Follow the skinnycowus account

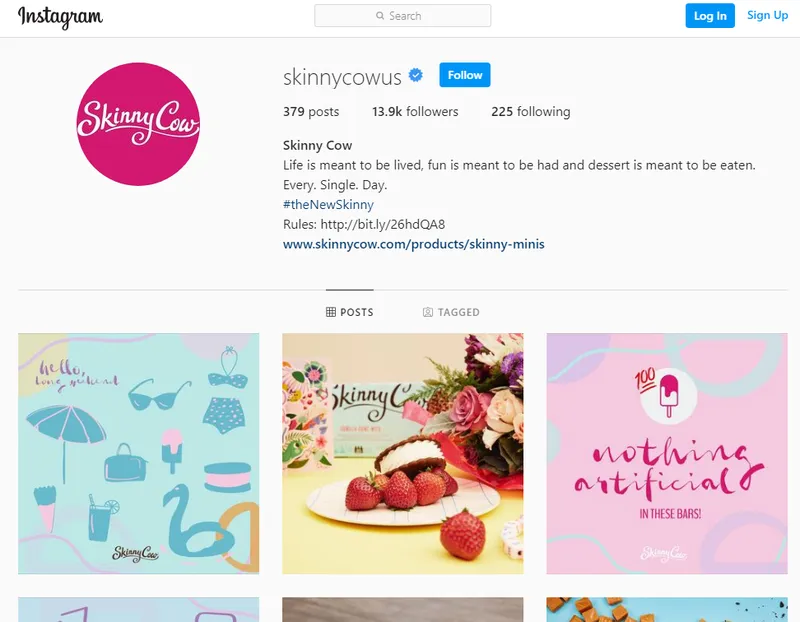click(465, 75)
